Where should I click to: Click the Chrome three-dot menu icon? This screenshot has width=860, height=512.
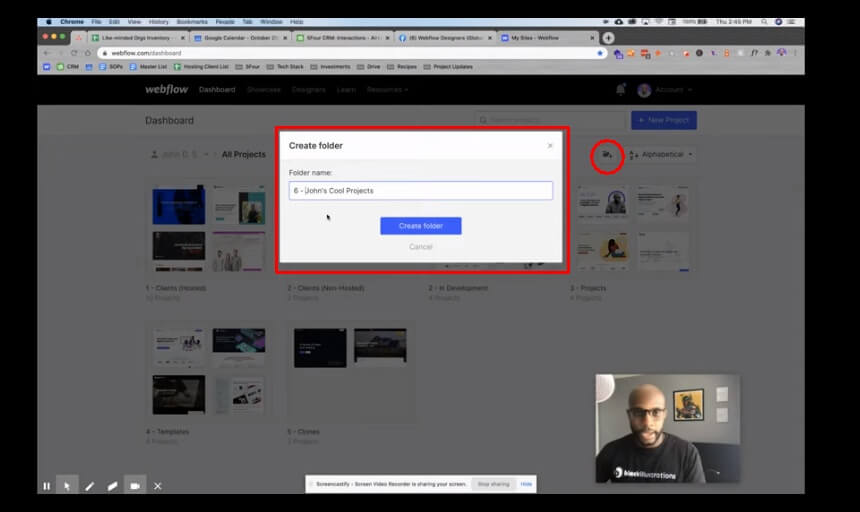click(795, 53)
